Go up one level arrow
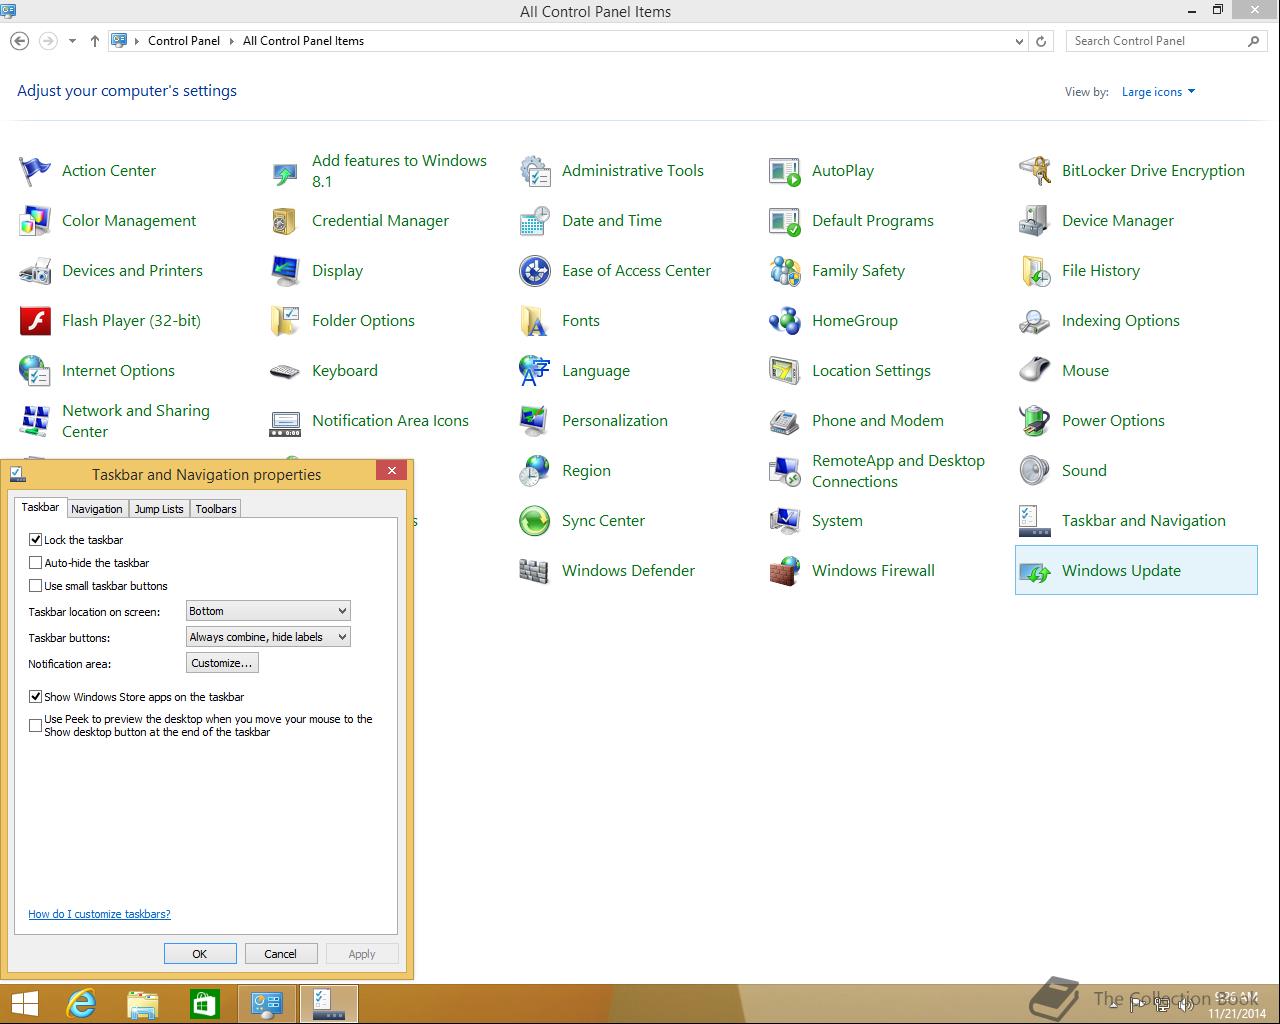Screen dimensions: 1280x1024 tap(95, 41)
